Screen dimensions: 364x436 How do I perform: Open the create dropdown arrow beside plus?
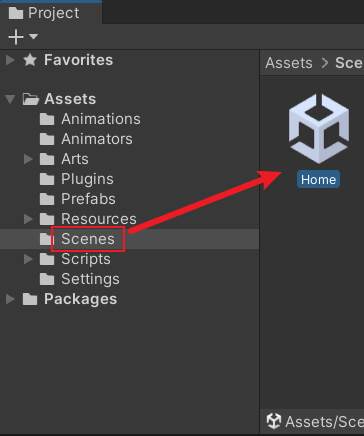33,36
